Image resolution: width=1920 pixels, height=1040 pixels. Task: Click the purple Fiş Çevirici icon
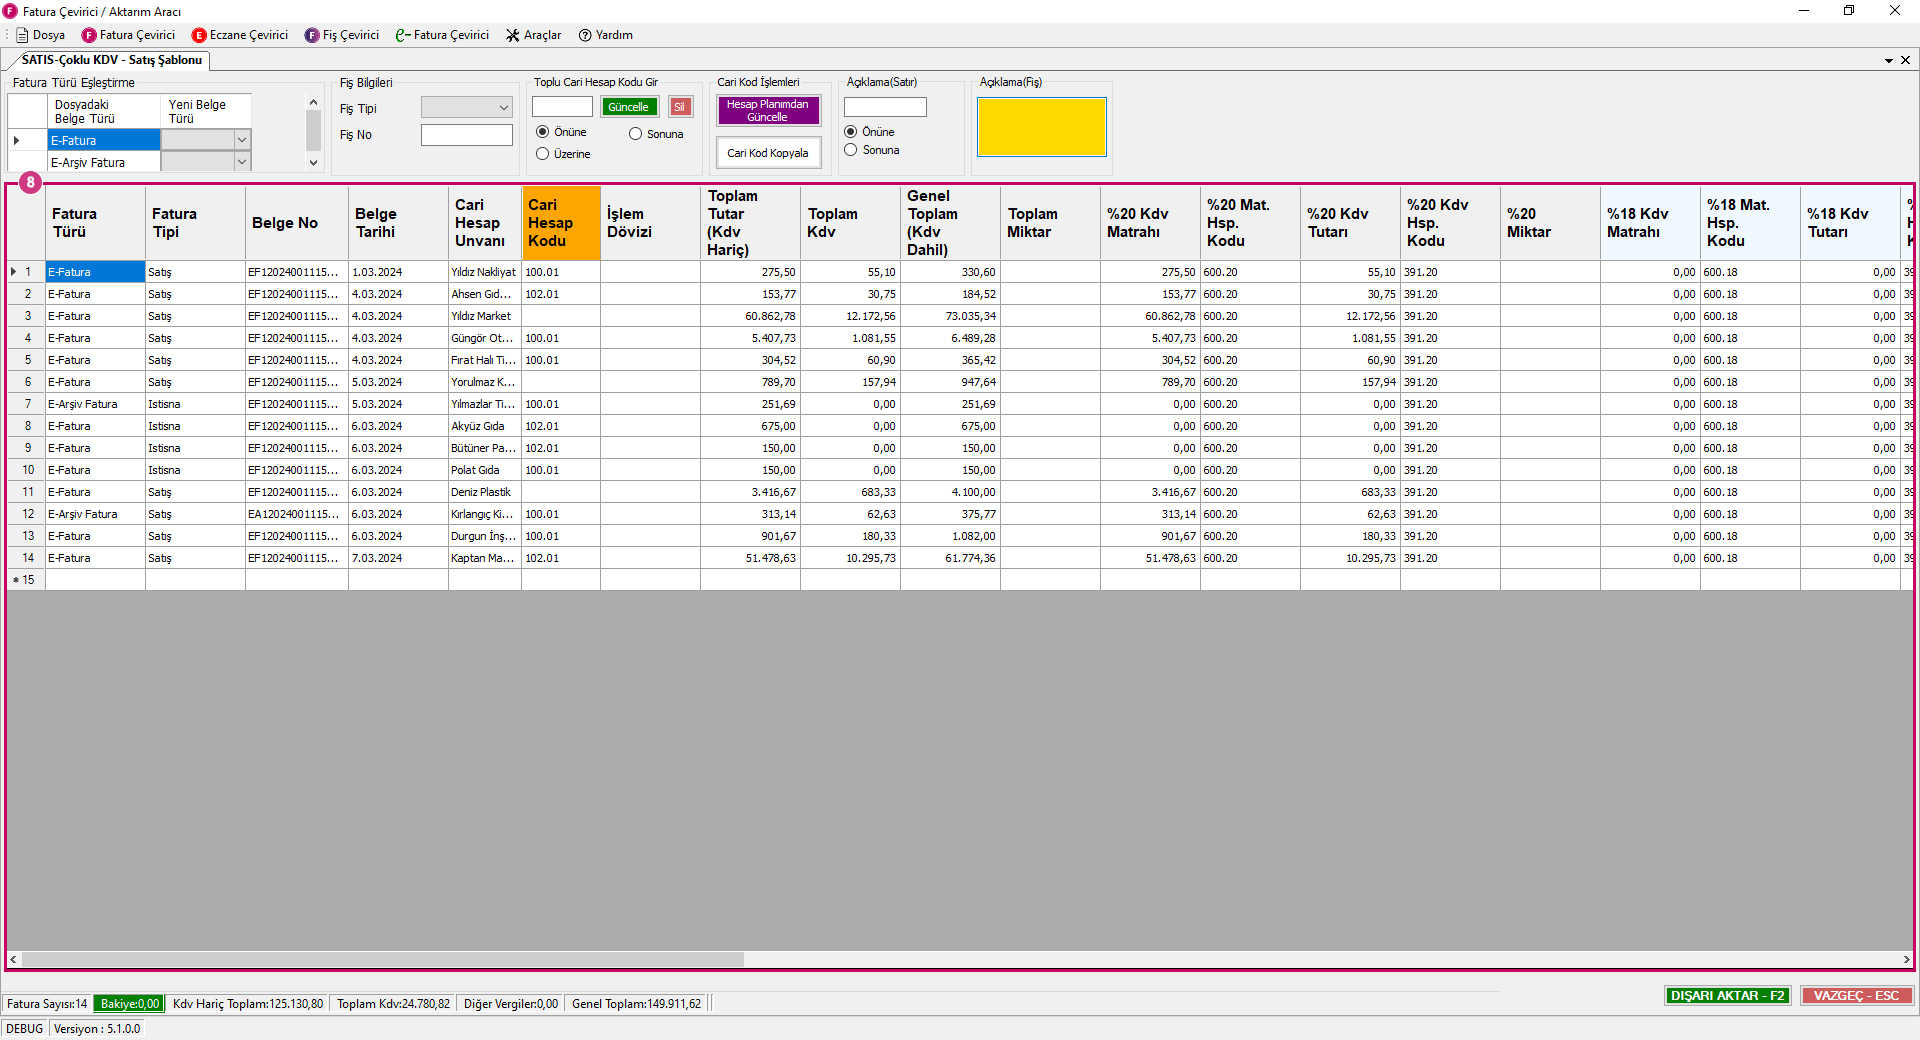point(312,35)
